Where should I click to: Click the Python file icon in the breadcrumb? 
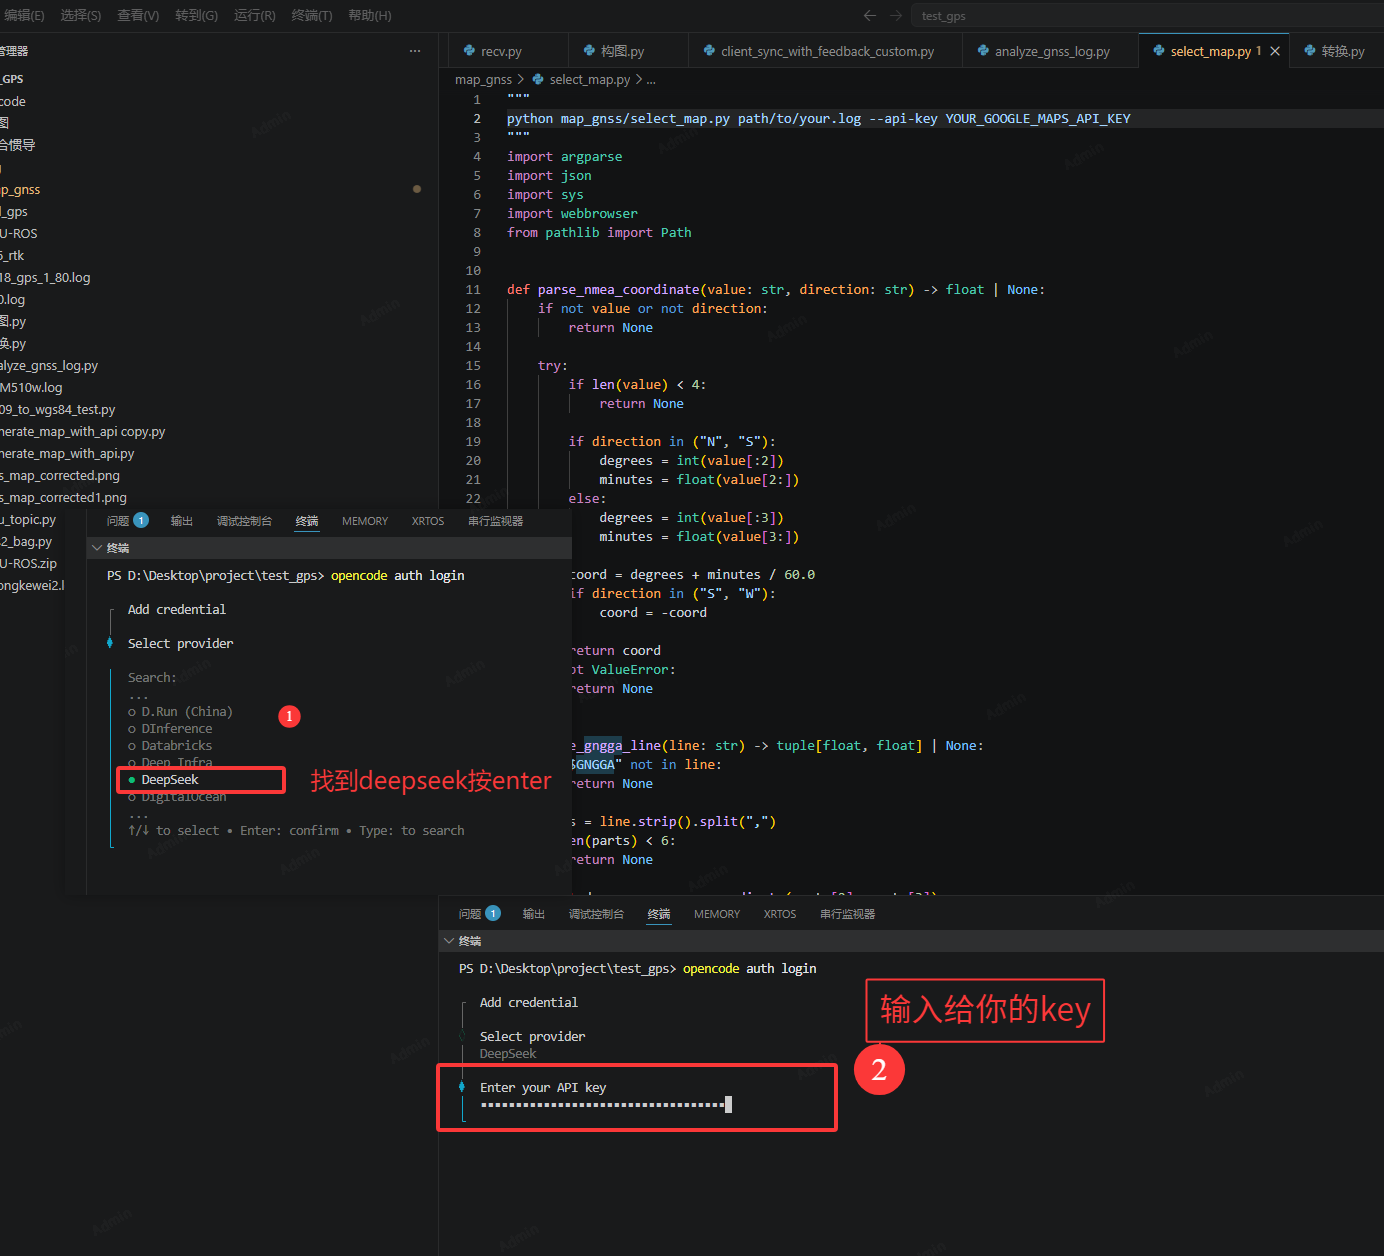(538, 79)
